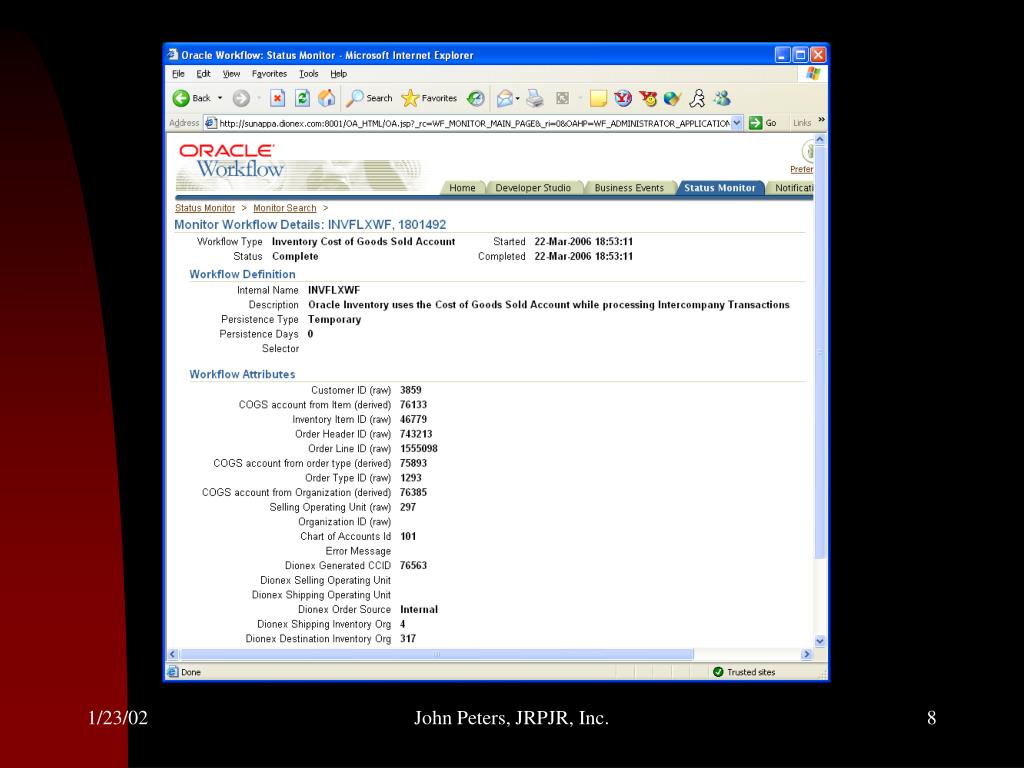
Task: Click the vertical scrollbar down arrow
Action: (820, 641)
